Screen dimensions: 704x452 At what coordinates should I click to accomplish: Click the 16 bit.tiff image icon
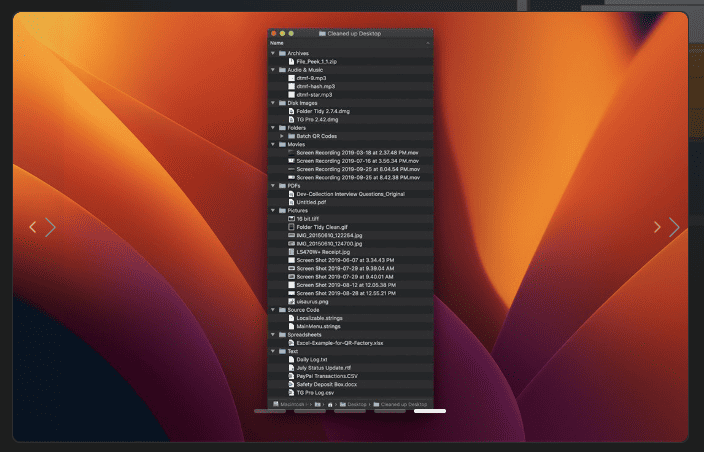pyautogui.click(x=291, y=219)
